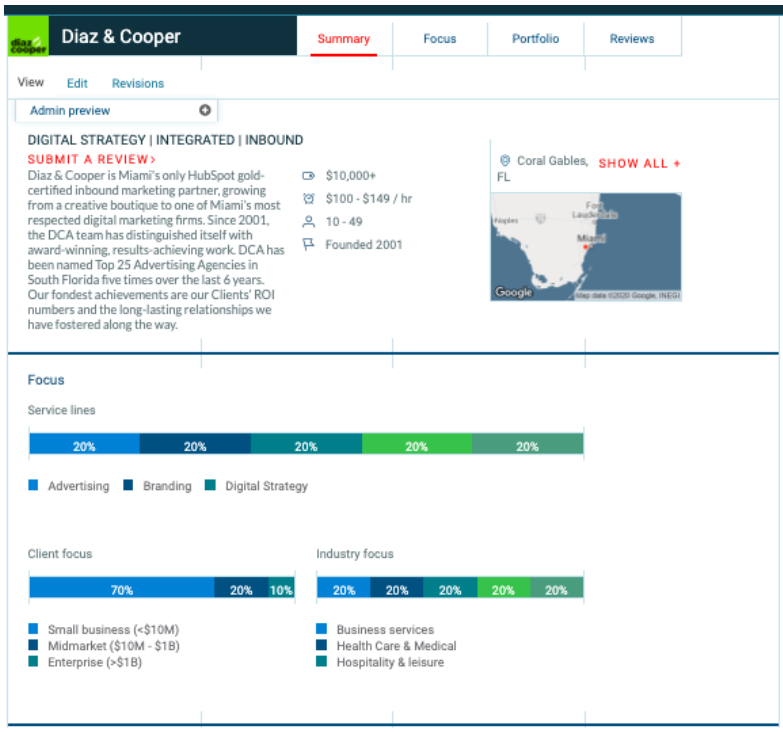
Task: Click the location pin icon near Coral Gables
Action: point(505,161)
